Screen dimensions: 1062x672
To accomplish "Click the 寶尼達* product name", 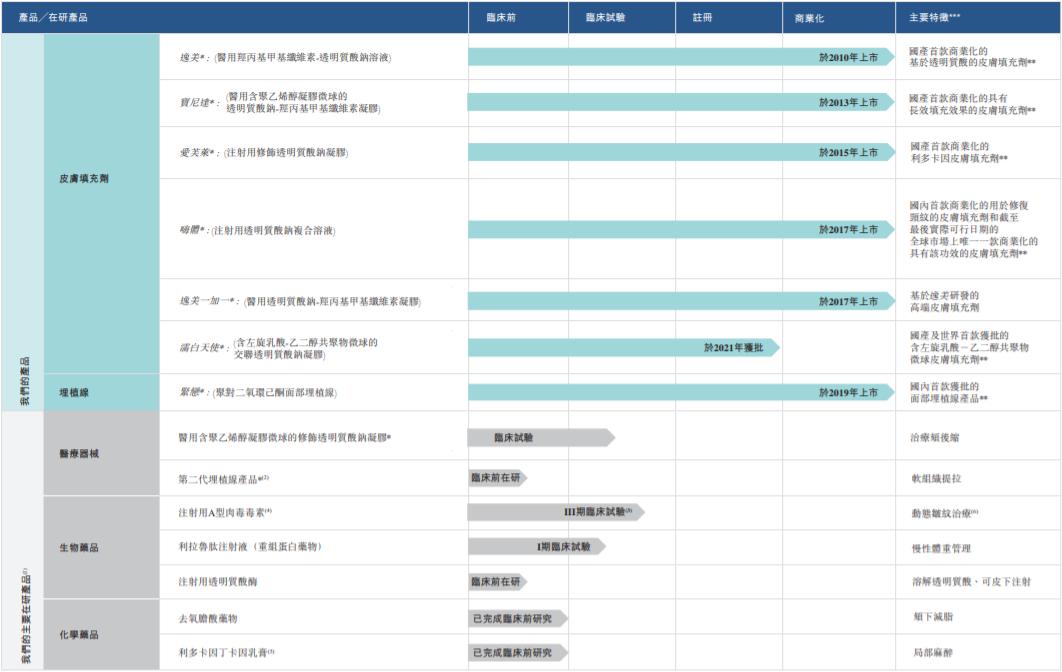I will pyautogui.click(x=198, y=102).
